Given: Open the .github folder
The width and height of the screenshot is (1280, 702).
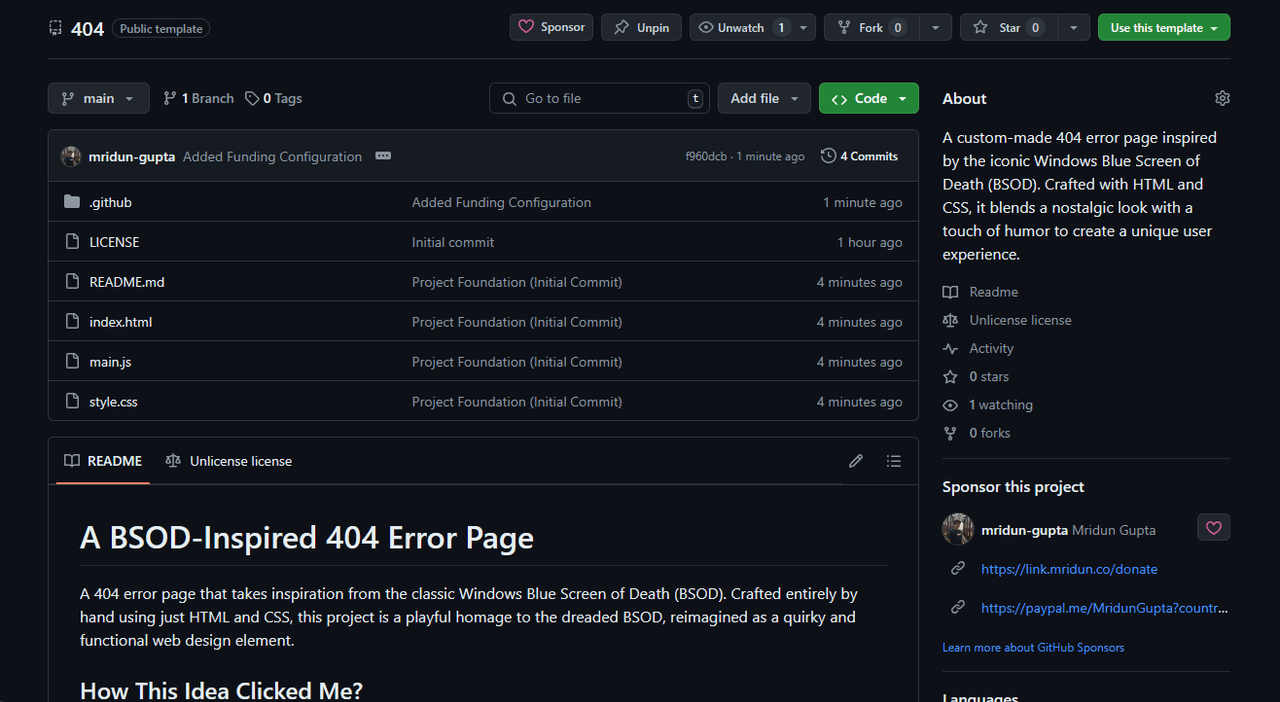Looking at the screenshot, I should (110, 202).
